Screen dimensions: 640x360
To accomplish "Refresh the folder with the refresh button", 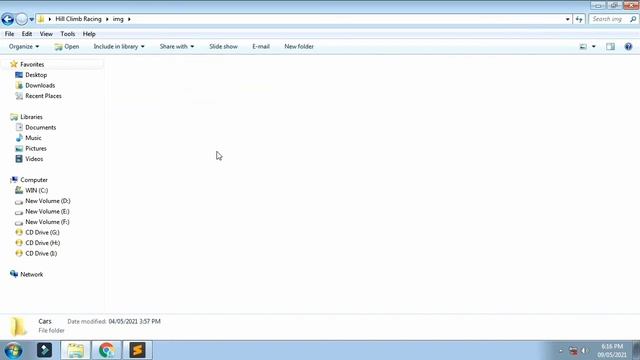I will 579,19.
